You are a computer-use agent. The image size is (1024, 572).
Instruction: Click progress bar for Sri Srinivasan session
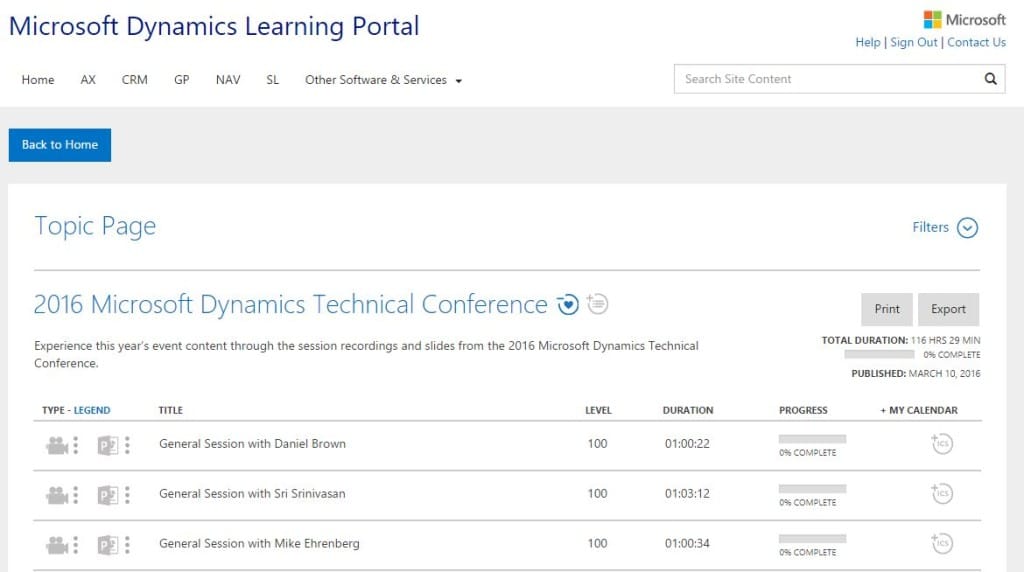point(812,488)
